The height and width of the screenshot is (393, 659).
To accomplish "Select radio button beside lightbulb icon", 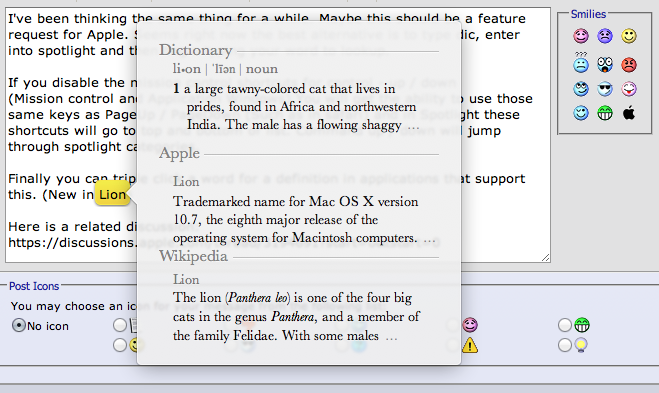I will (x=564, y=345).
